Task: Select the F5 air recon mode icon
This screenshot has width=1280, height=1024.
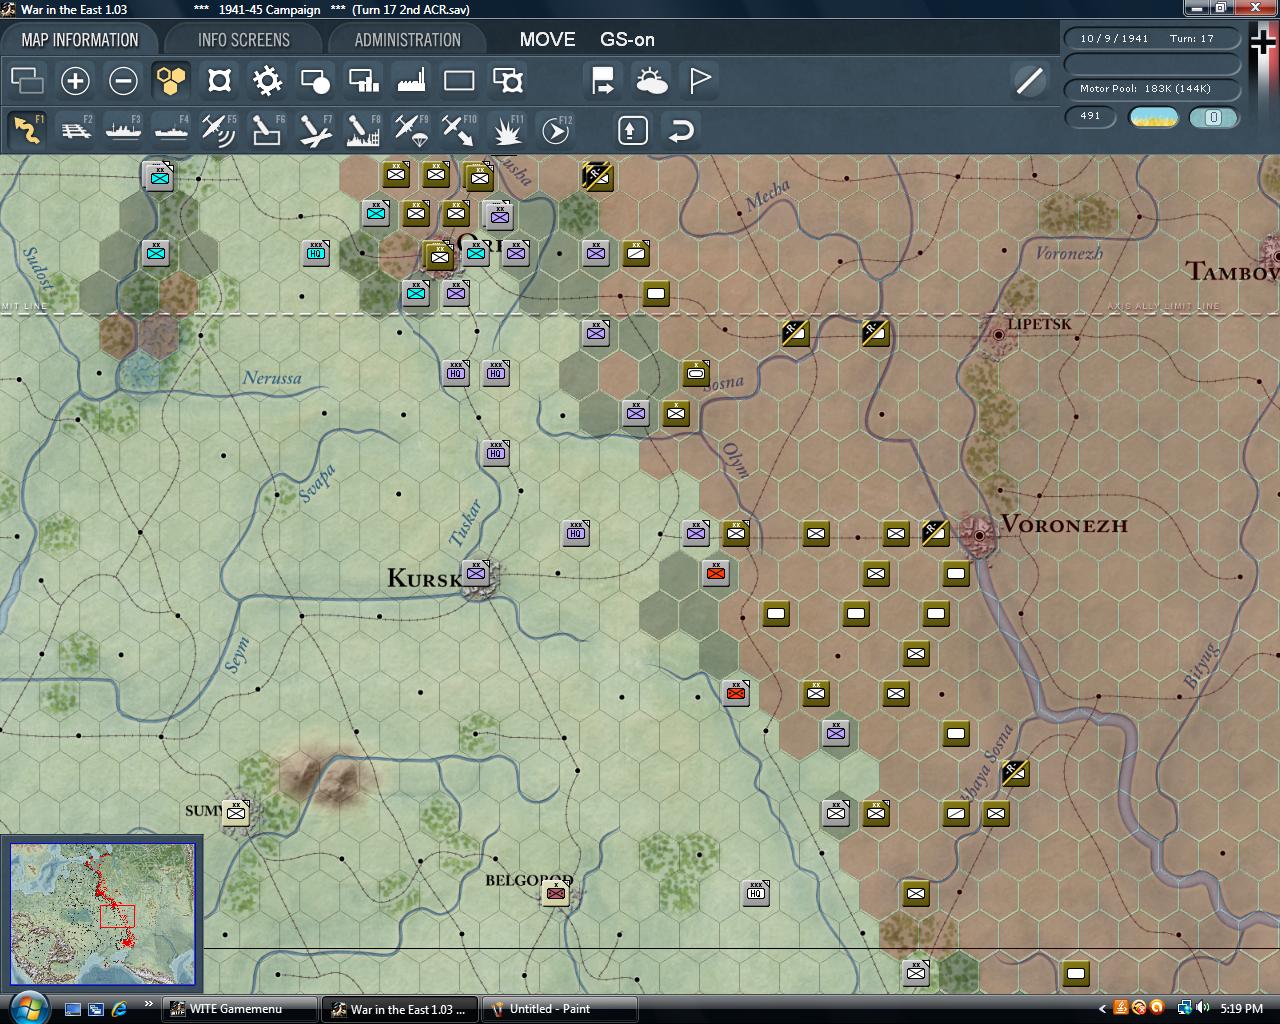Action: [x=219, y=130]
